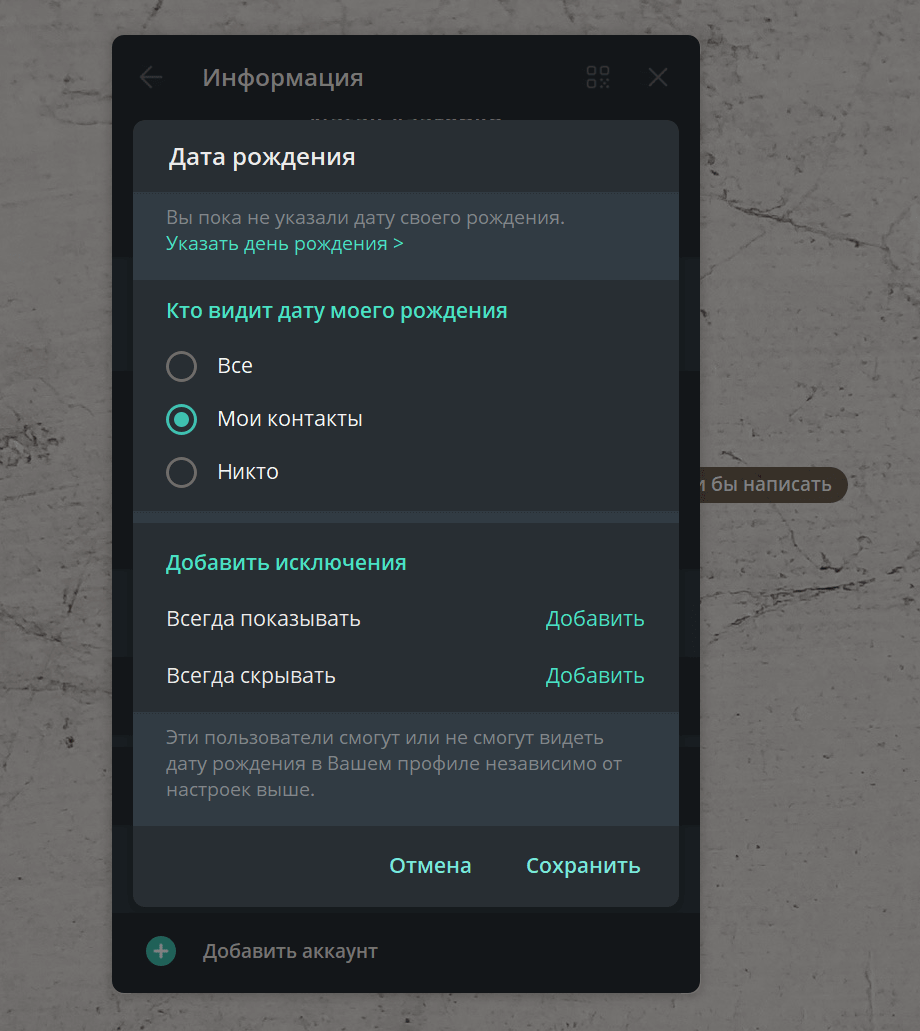Choose the Никто radio button
Image resolution: width=920 pixels, height=1031 pixels.
(x=182, y=472)
